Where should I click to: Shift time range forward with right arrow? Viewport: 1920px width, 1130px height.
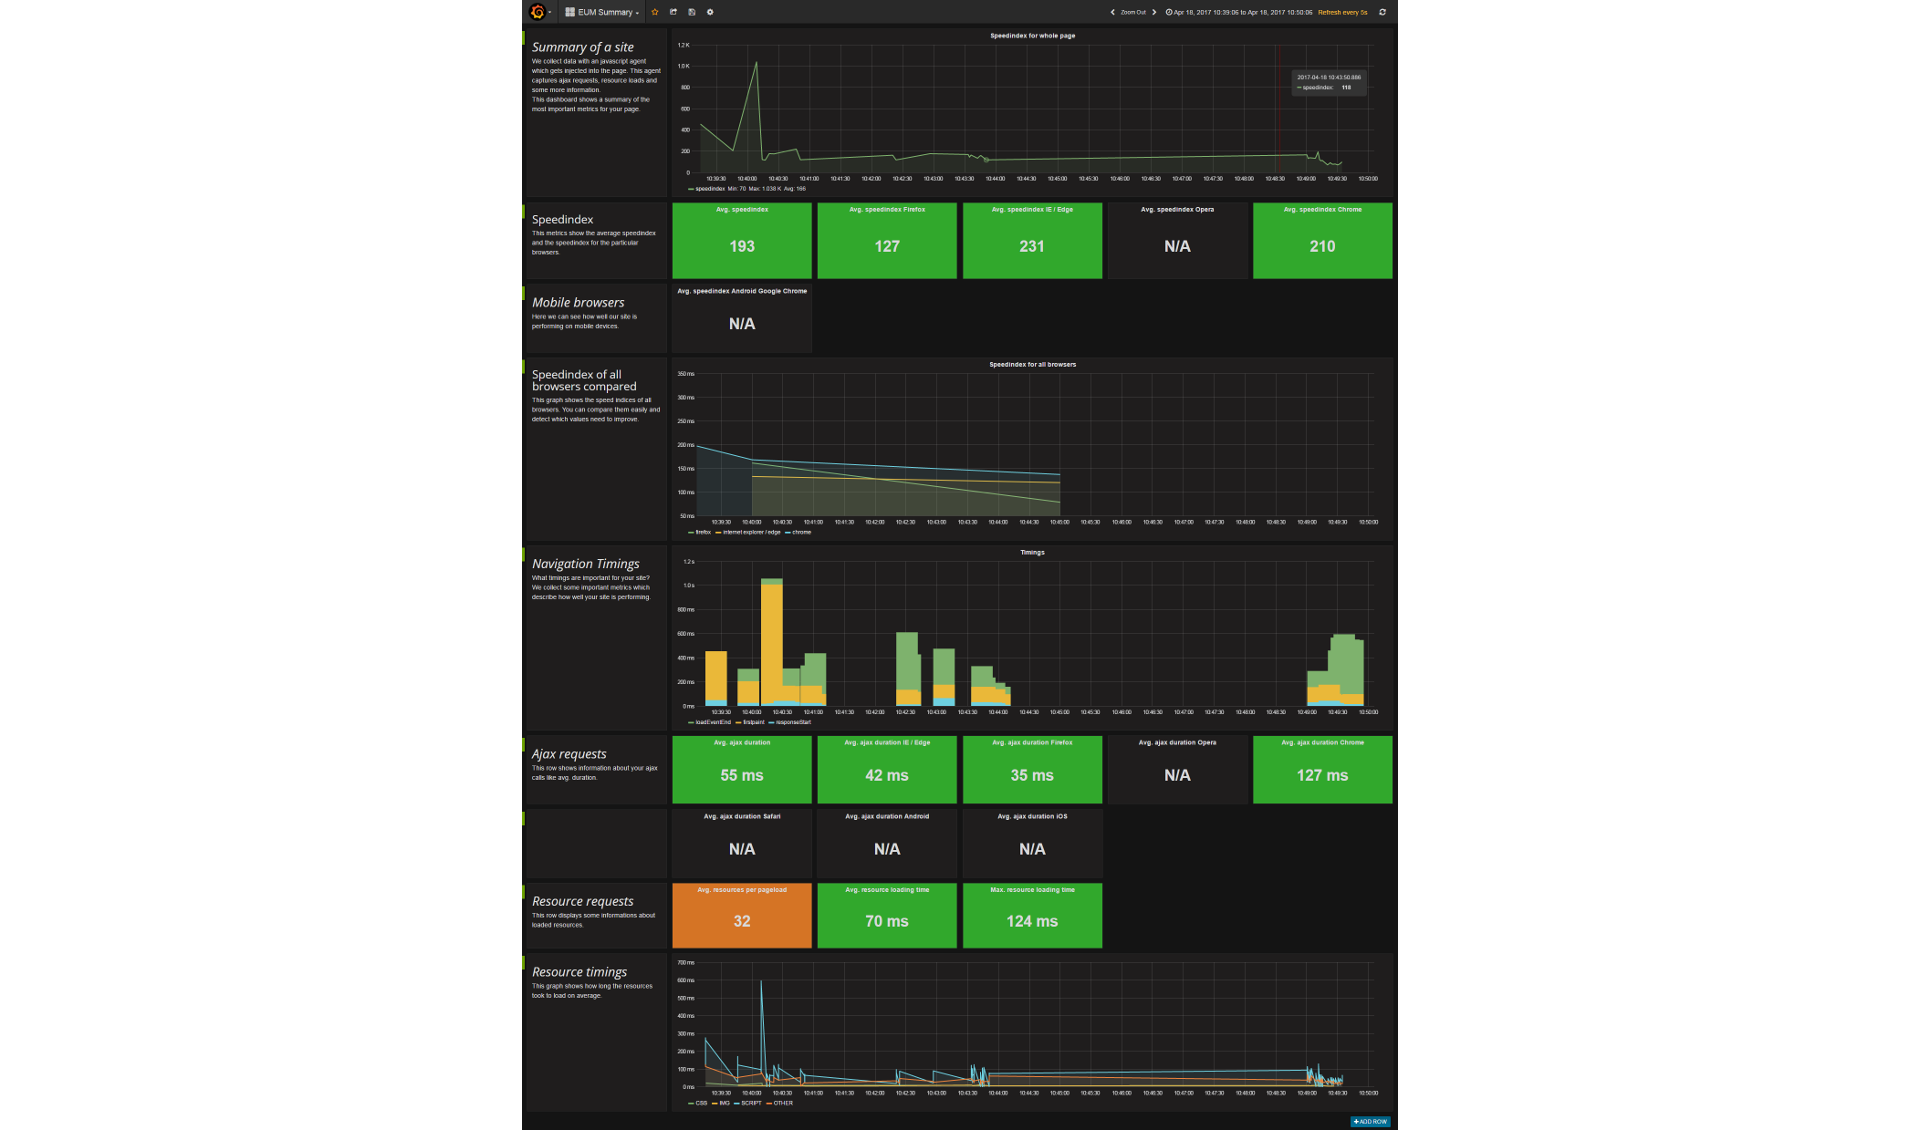(1154, 12)
